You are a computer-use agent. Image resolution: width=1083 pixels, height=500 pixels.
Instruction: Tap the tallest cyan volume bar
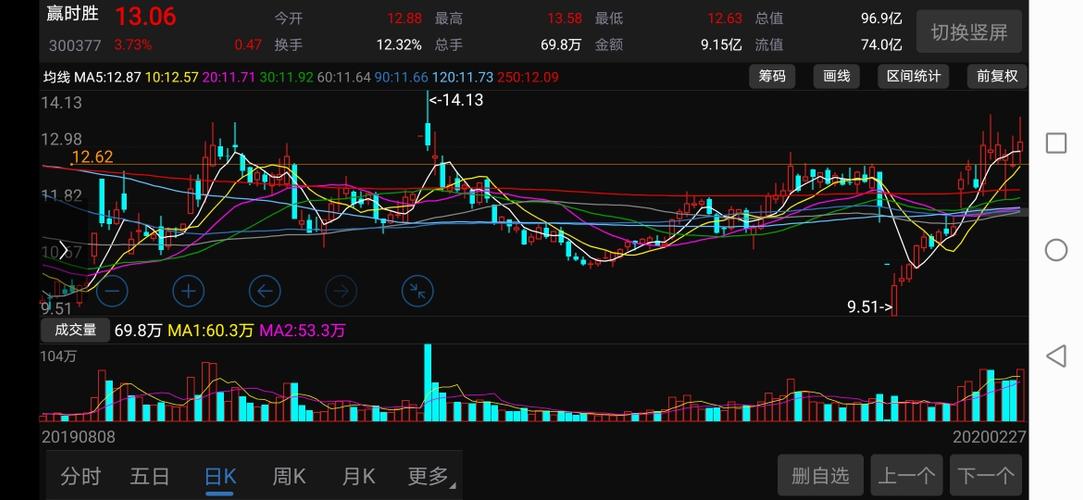point(428,383)
